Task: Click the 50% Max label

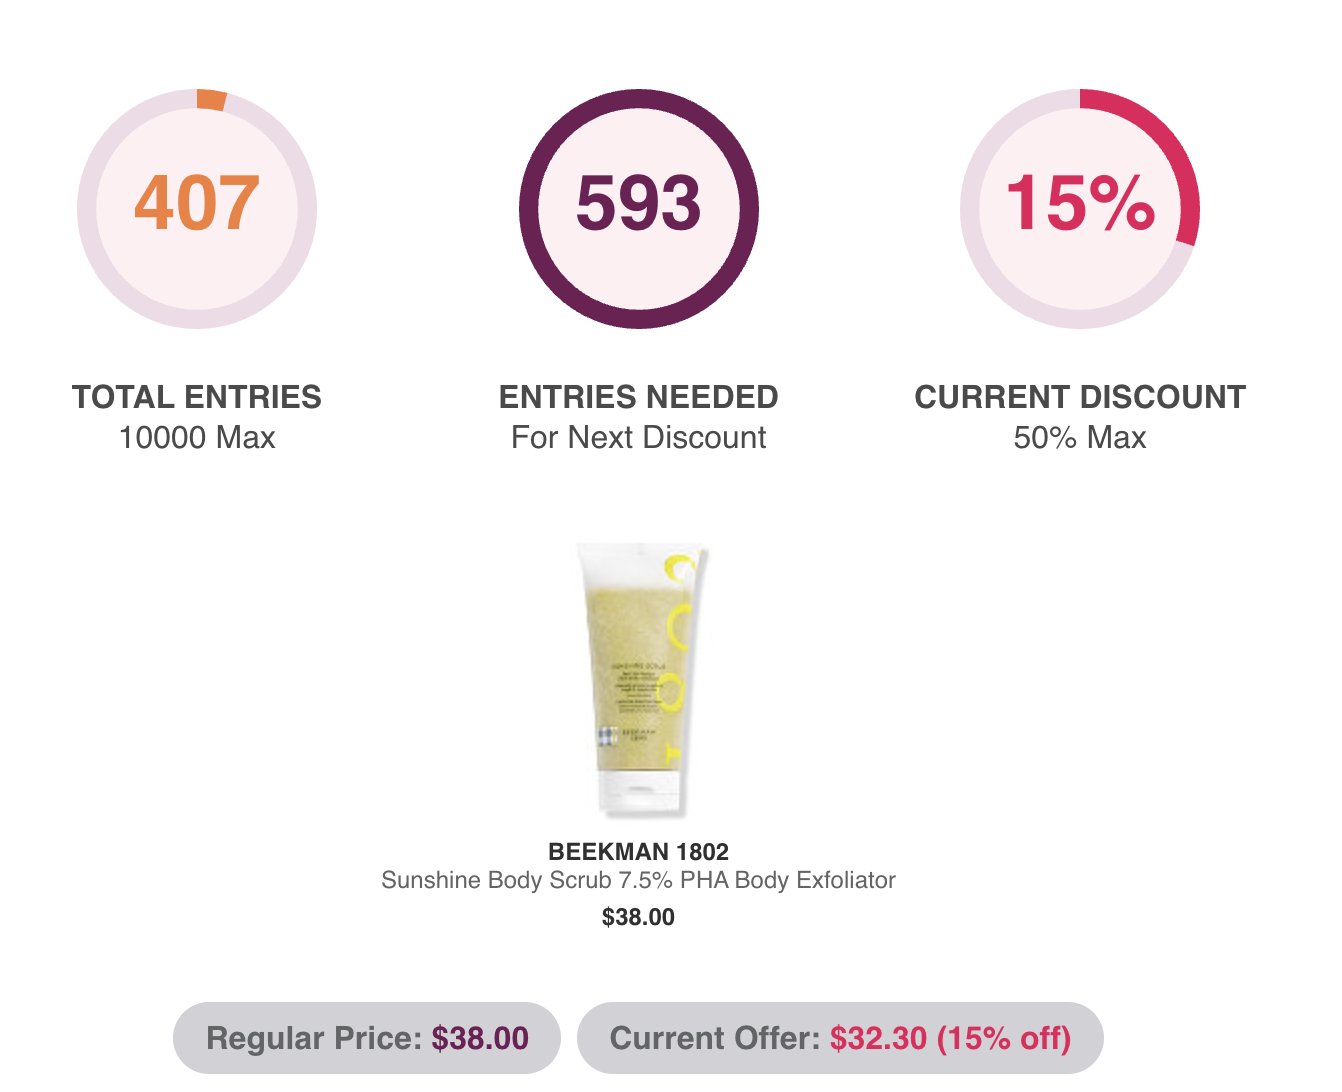Action: coord(1080,437)
